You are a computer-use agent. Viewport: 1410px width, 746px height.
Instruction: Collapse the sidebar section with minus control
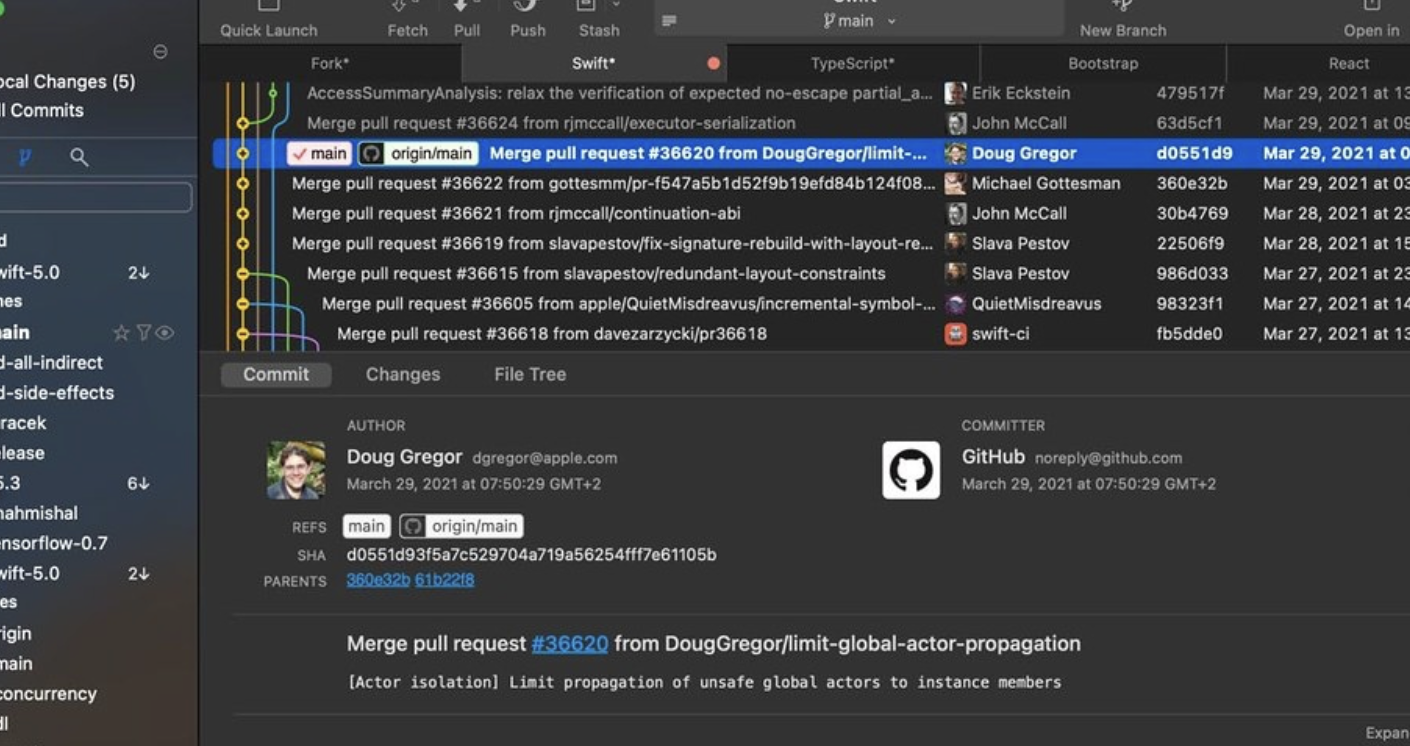pyautogui.click(x=159, y=53)
